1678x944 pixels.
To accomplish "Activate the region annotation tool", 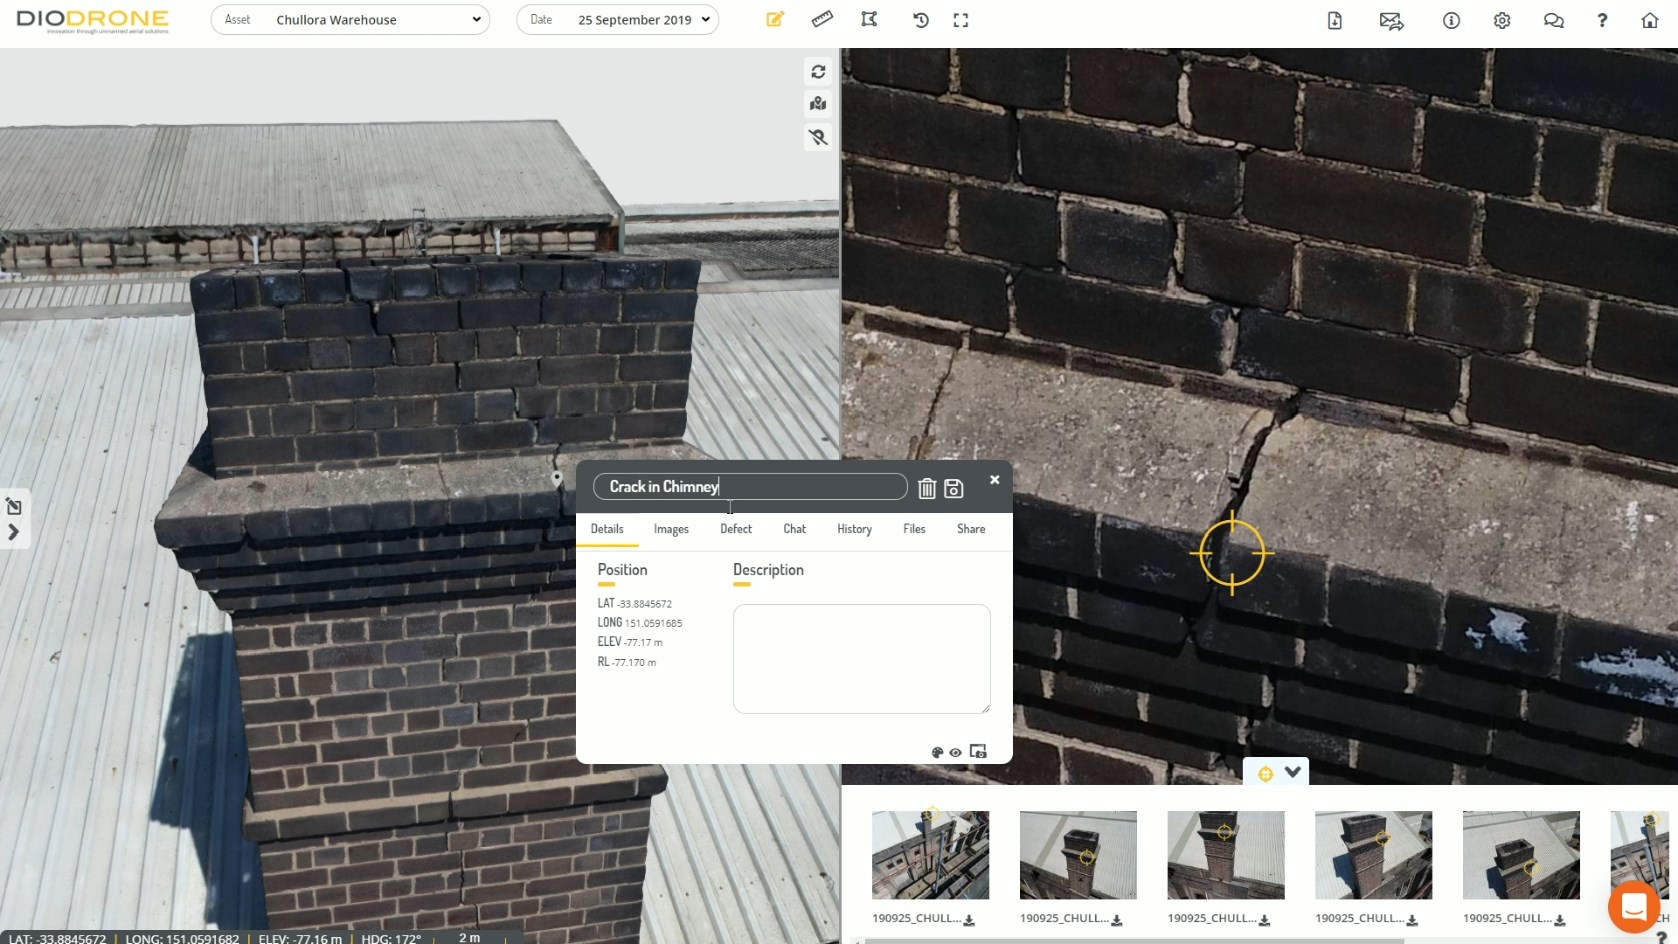I will pos(869,19).
